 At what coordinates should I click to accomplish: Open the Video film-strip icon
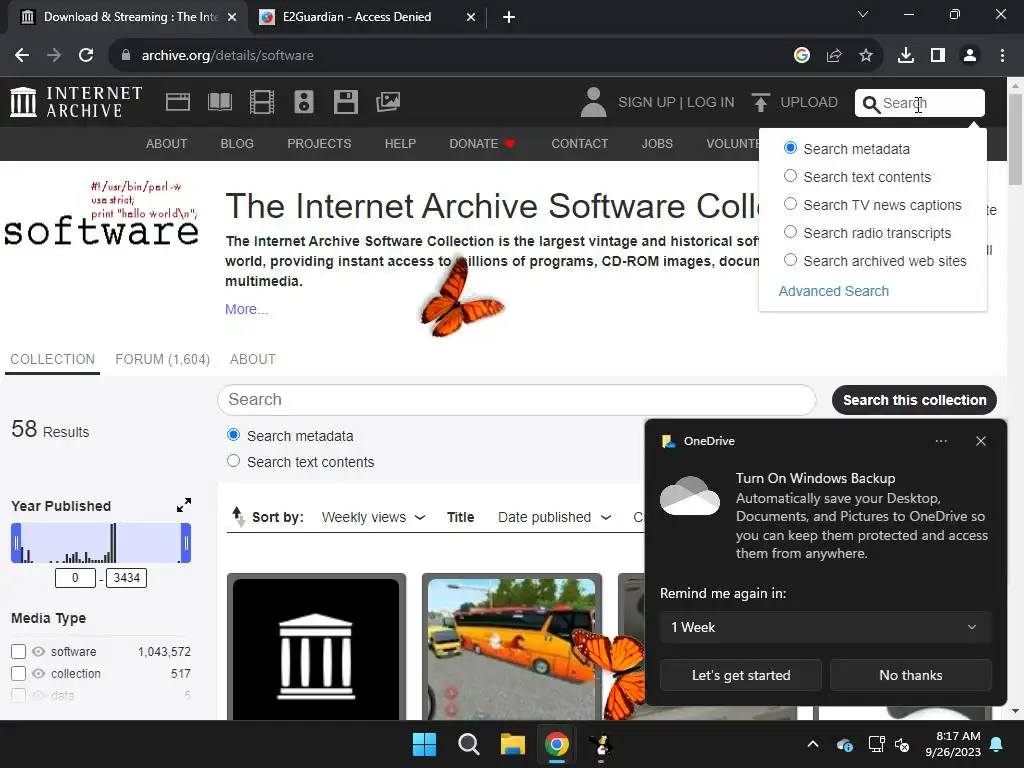coord(262,102)
